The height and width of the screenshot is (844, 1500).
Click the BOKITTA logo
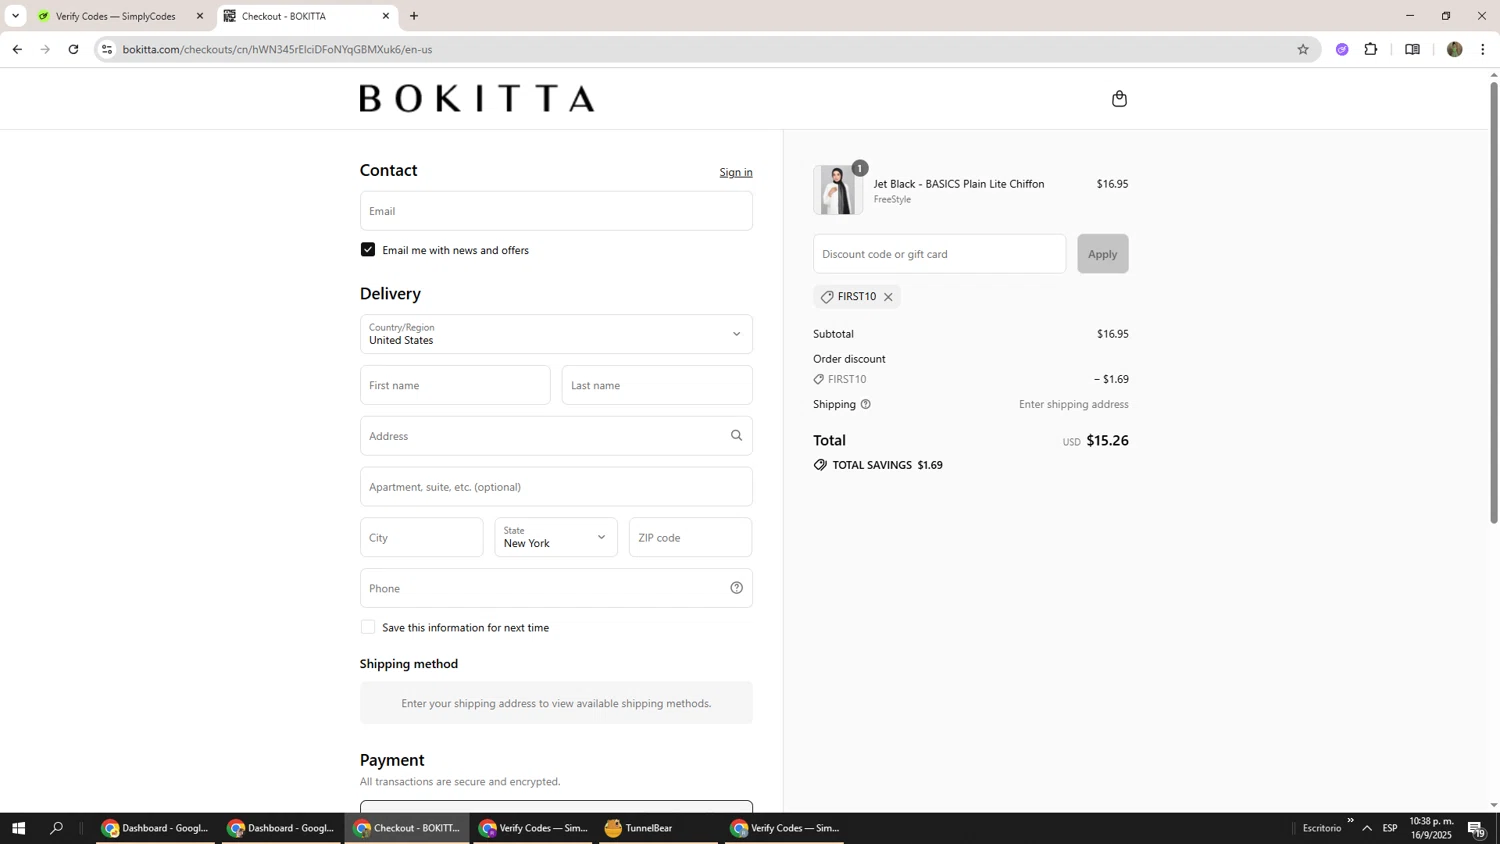point(477,98)
